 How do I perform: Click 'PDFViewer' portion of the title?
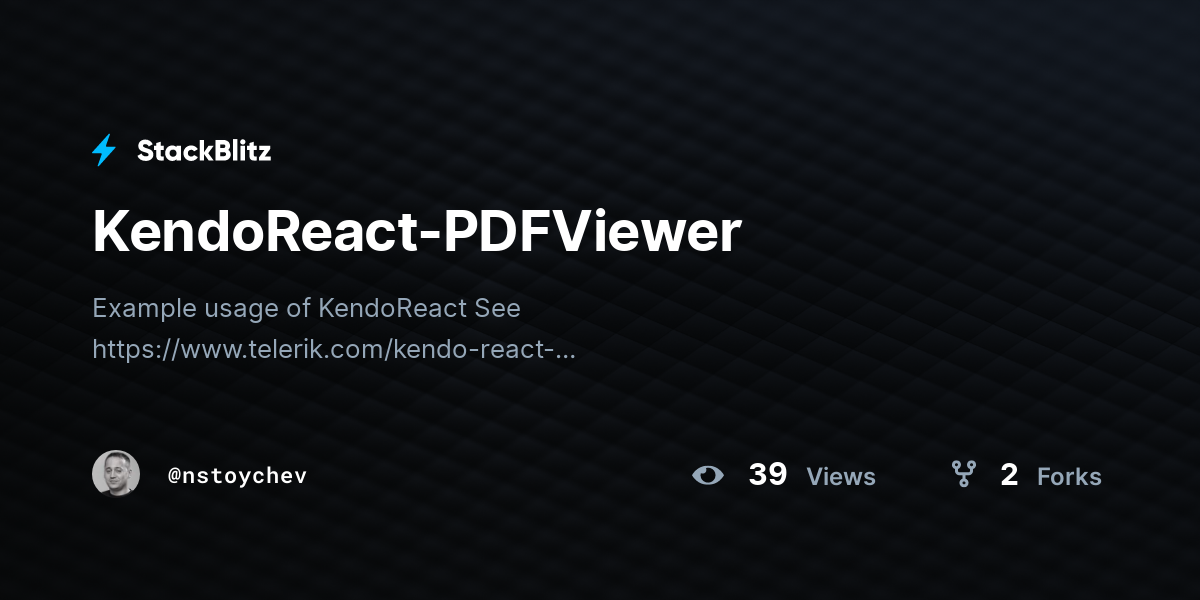[x=592, y=231]
